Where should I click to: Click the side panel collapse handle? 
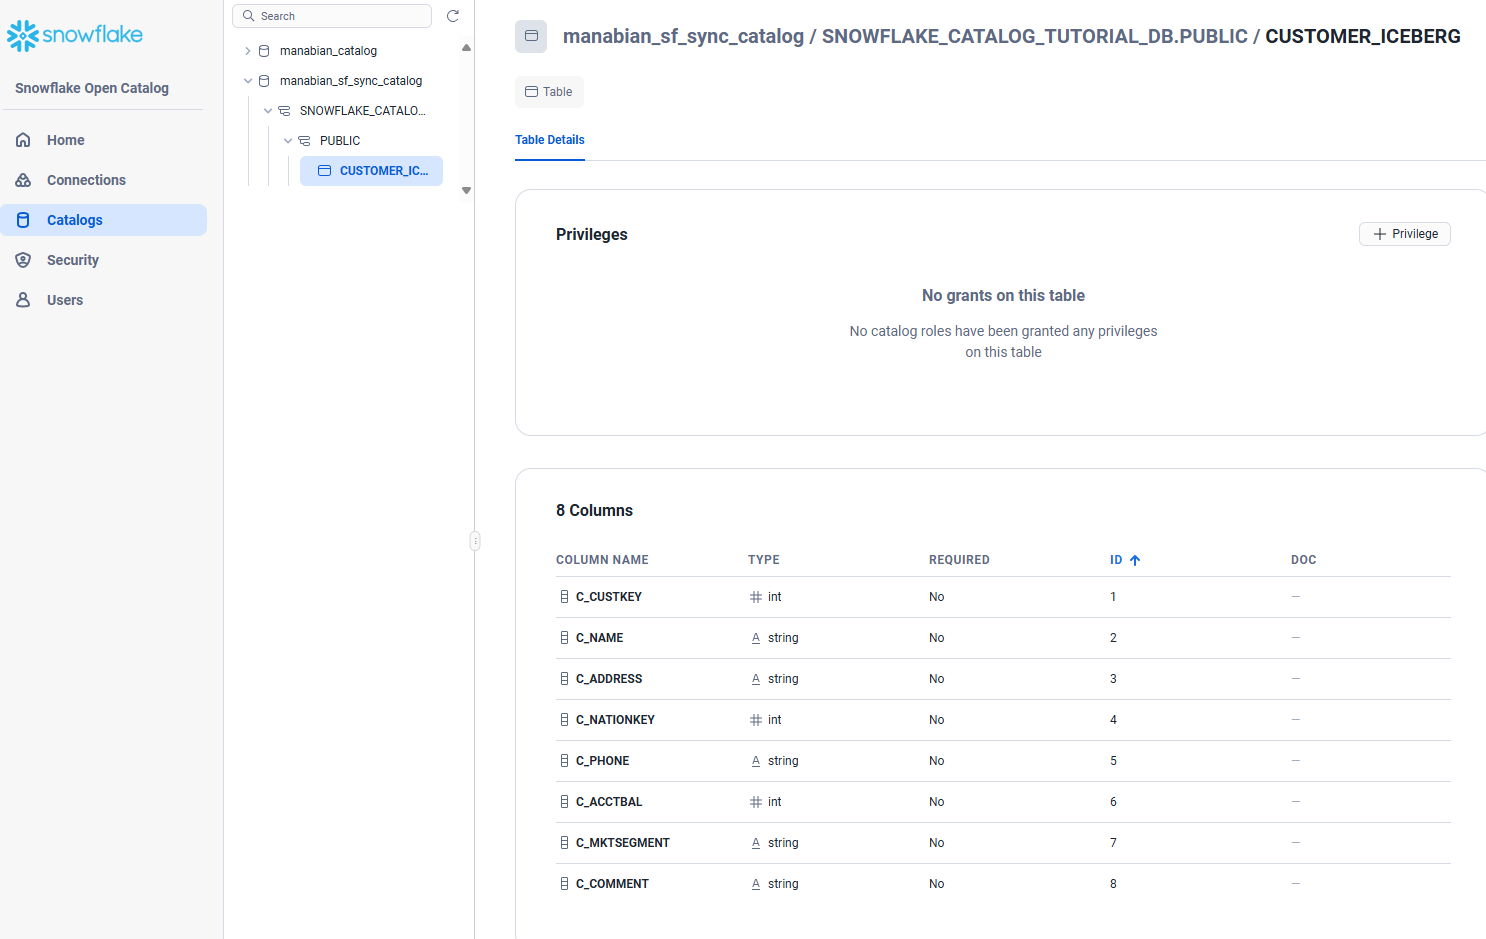click(475, 541)
